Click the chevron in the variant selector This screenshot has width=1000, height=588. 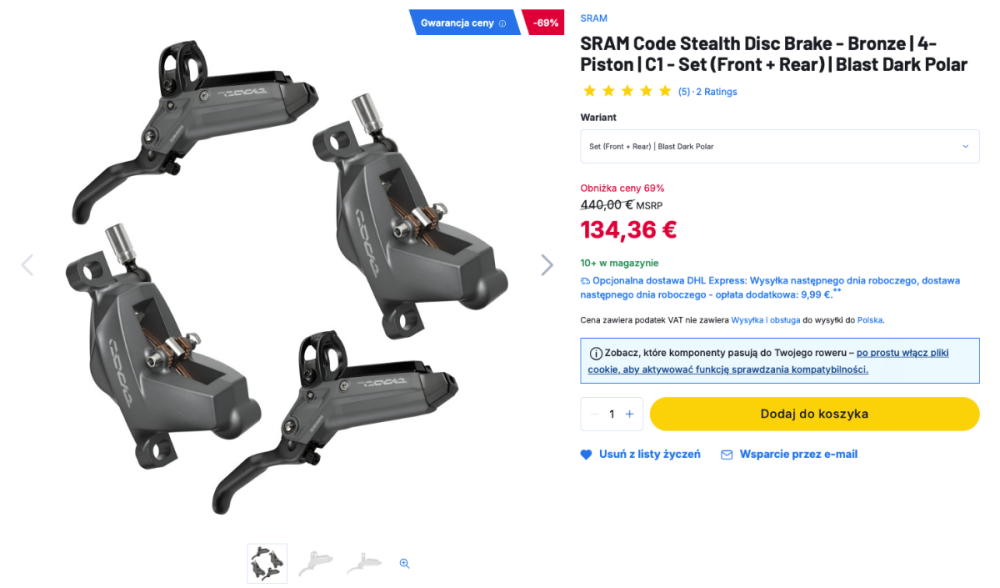pyautogui.click(x=966, y=146)
